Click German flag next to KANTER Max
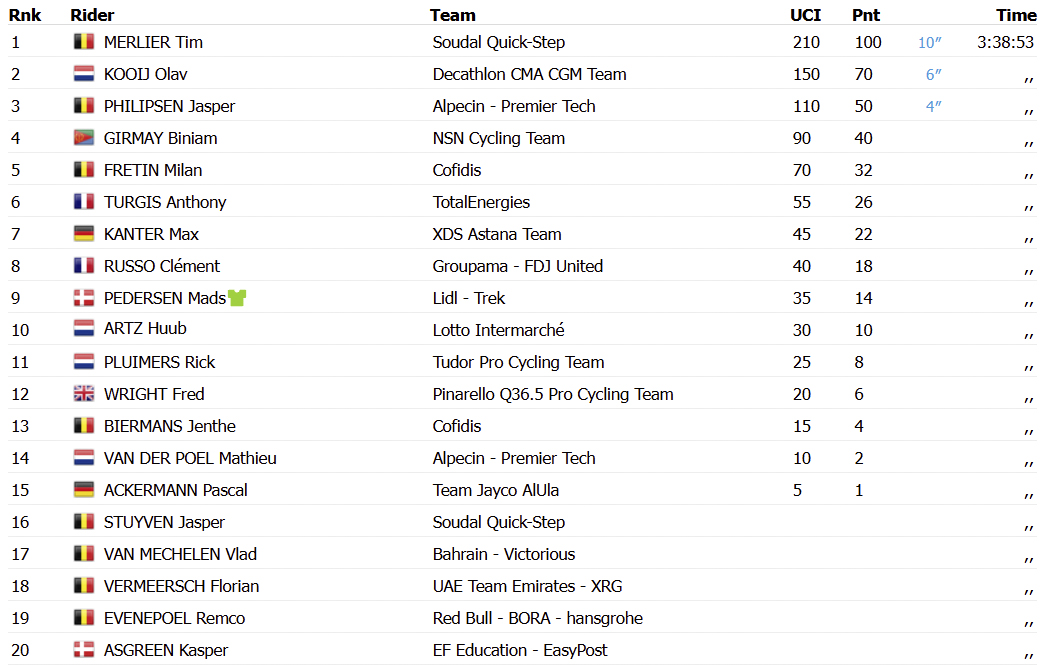Image resolution: width=1049 pixels, height=665 pixels. (x=84, y=234)
